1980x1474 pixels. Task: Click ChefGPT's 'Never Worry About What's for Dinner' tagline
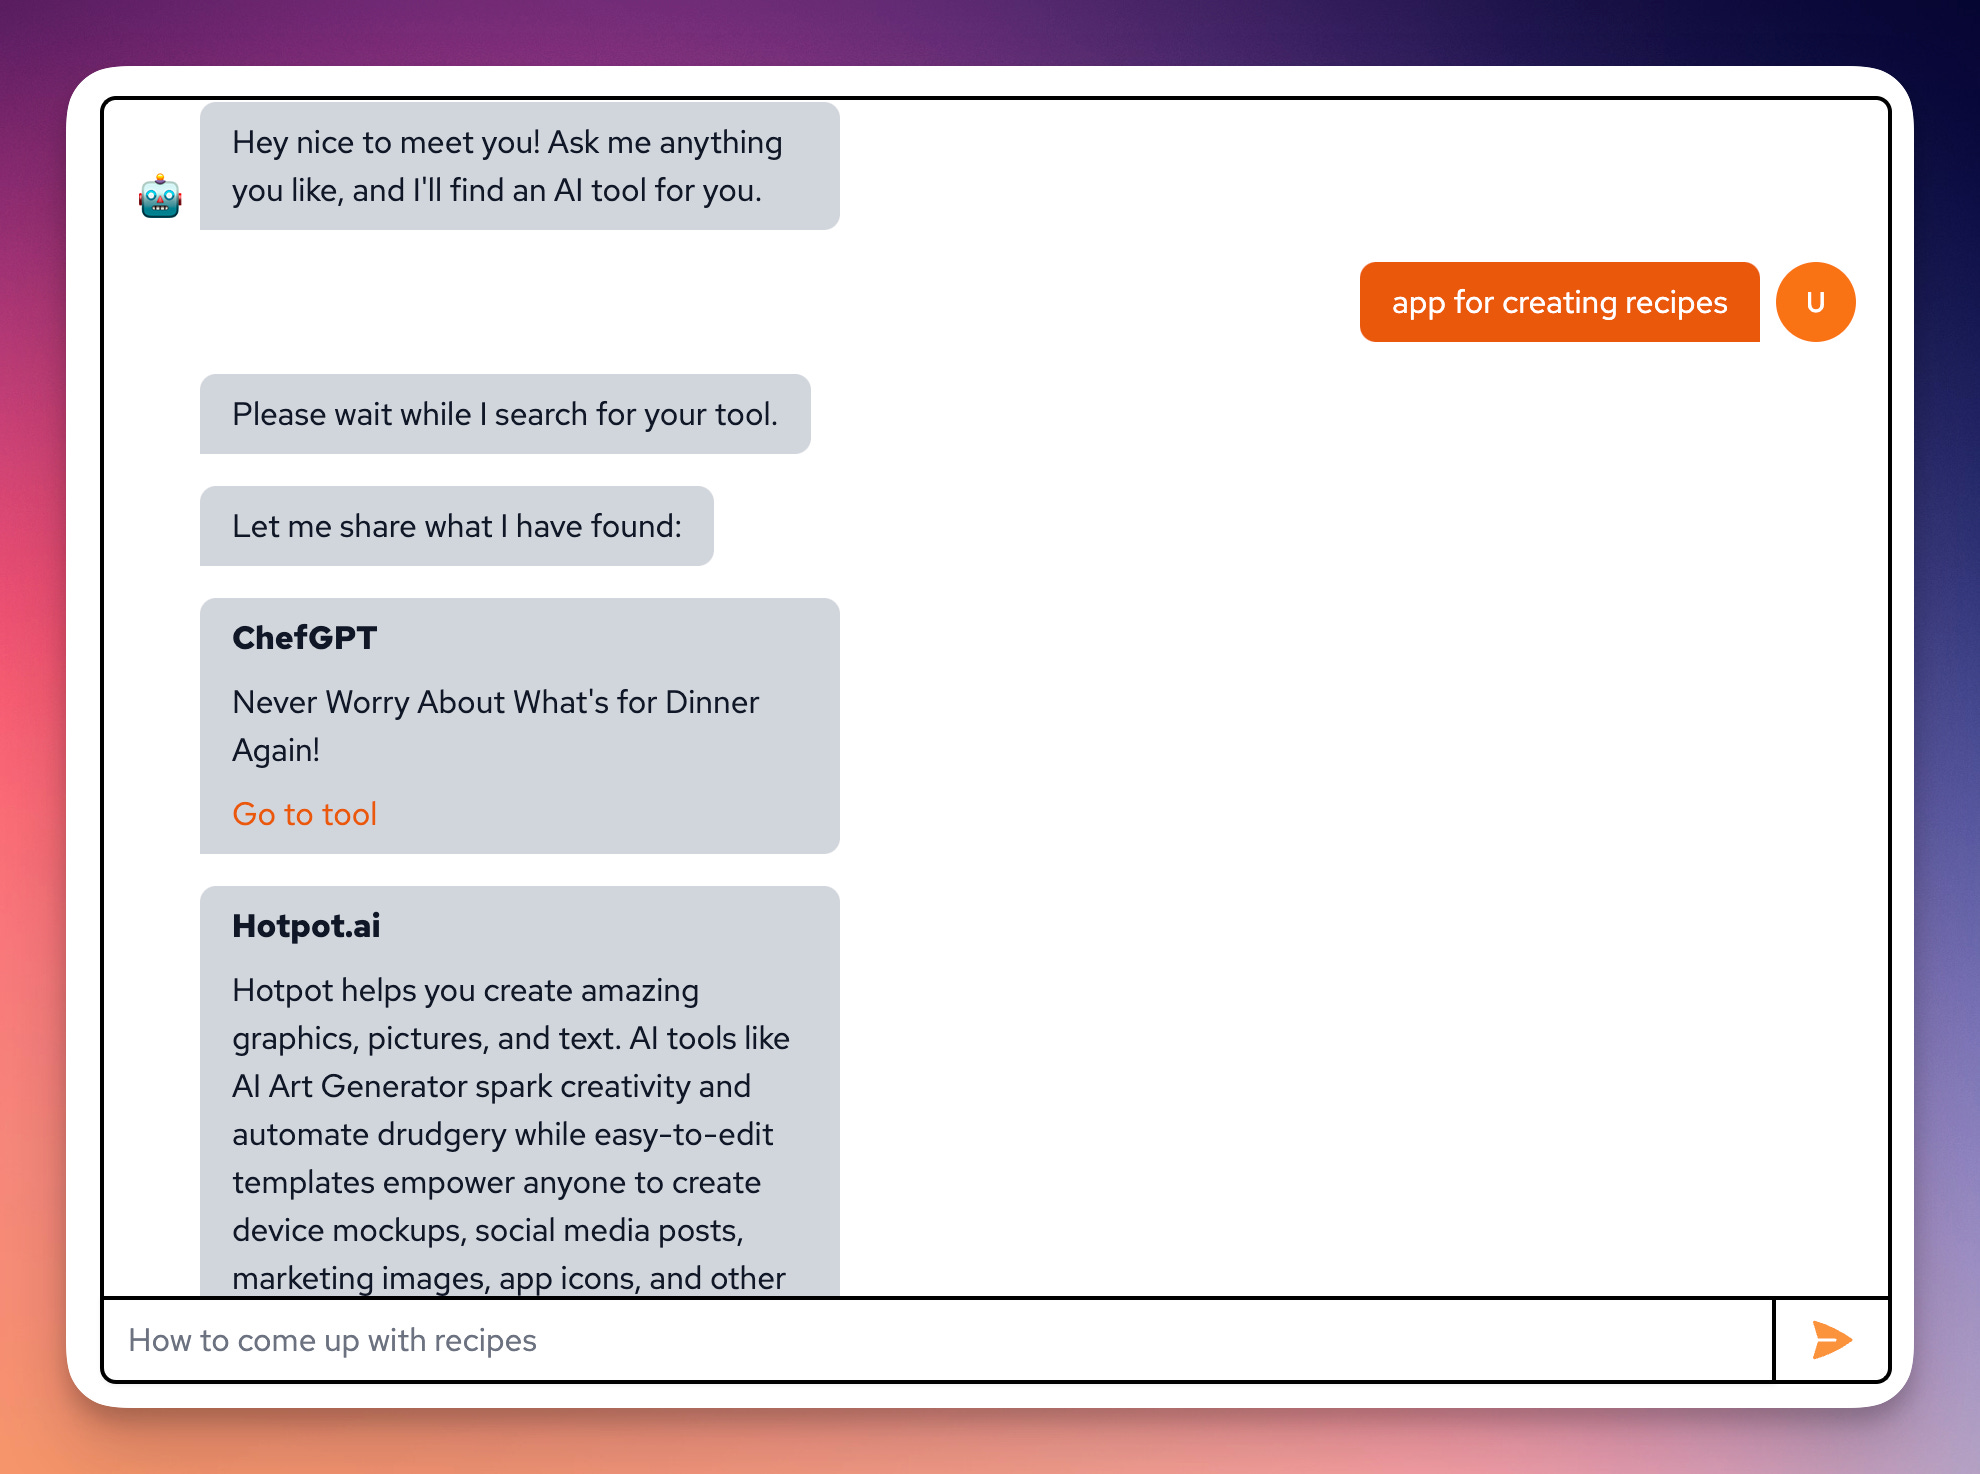[495, 702]
